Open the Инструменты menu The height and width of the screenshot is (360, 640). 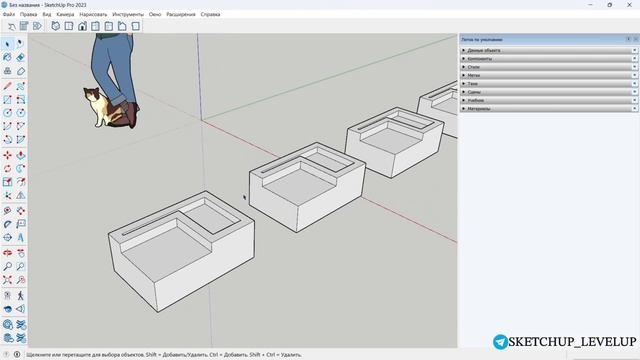tap(128, 14)
